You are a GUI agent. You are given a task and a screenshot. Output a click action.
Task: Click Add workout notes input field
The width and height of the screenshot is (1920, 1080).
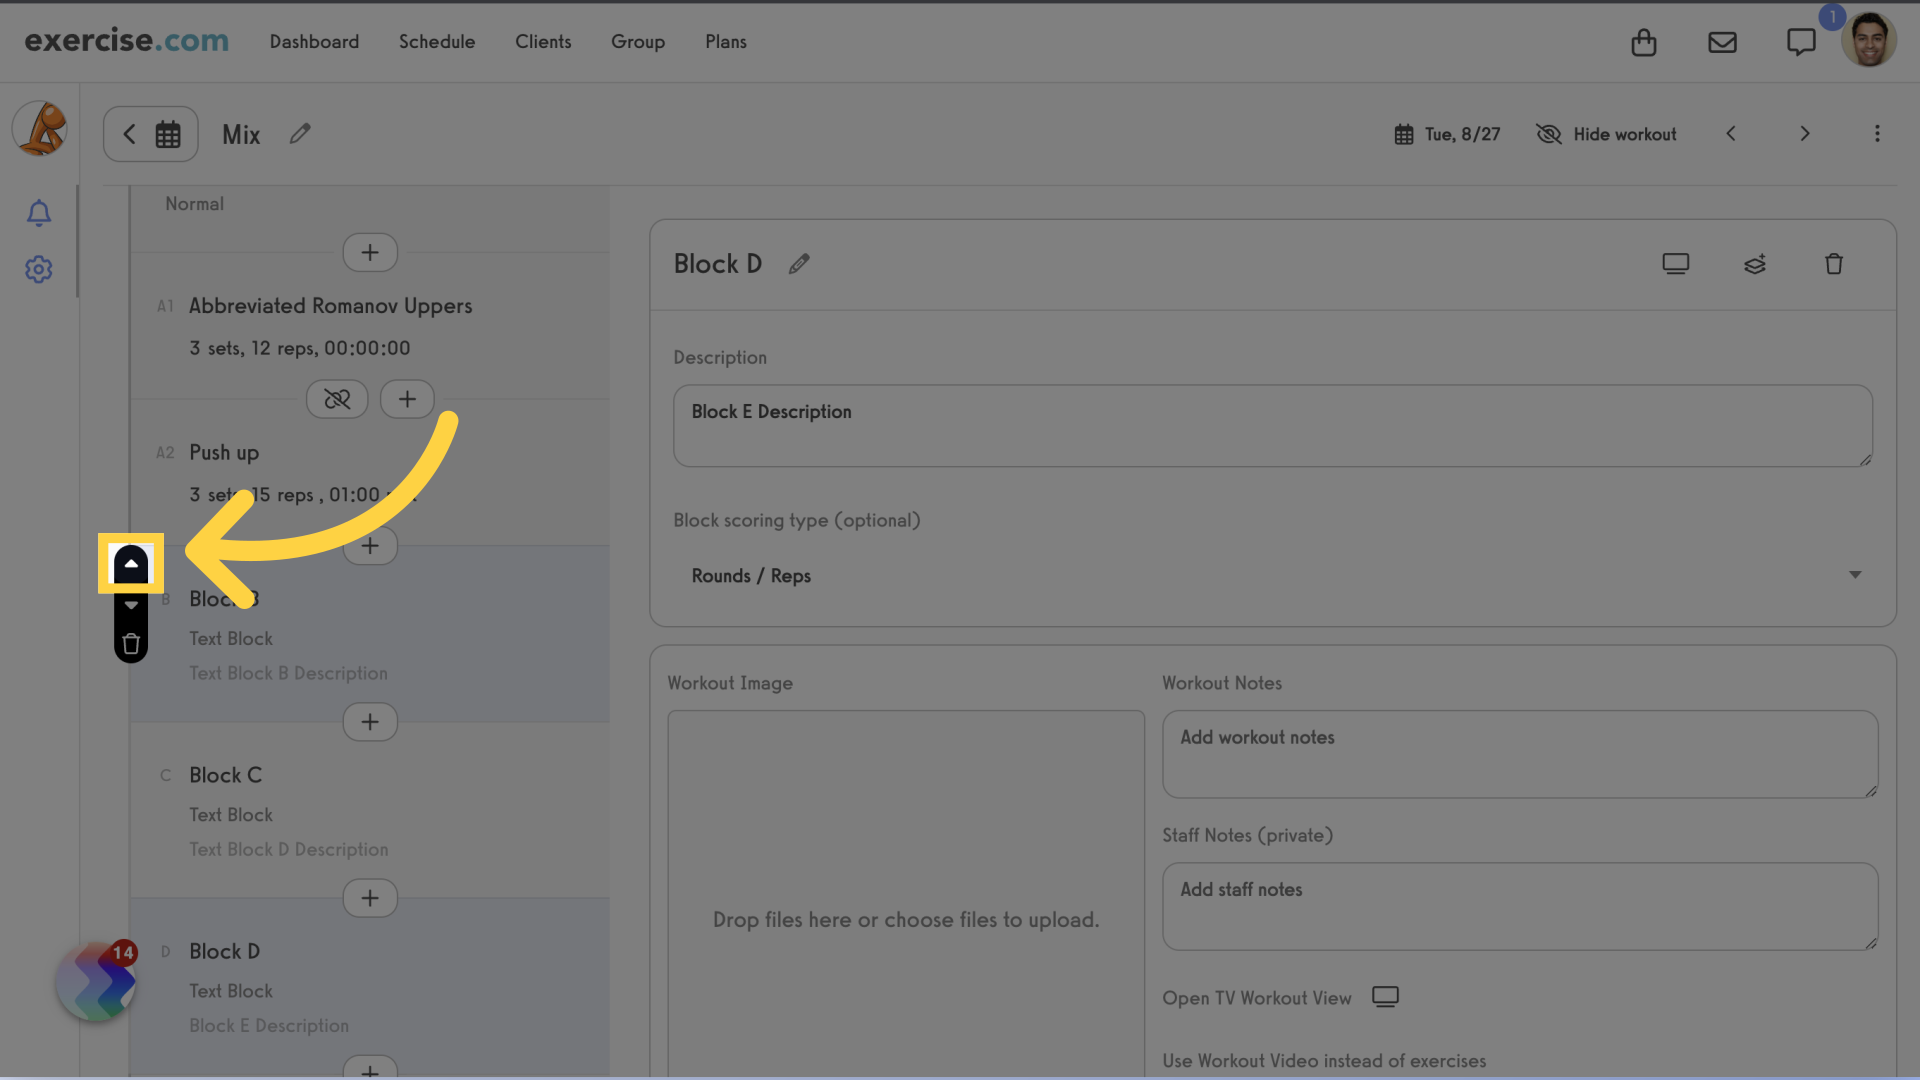pyautogui.click(x=1519, y=754)
